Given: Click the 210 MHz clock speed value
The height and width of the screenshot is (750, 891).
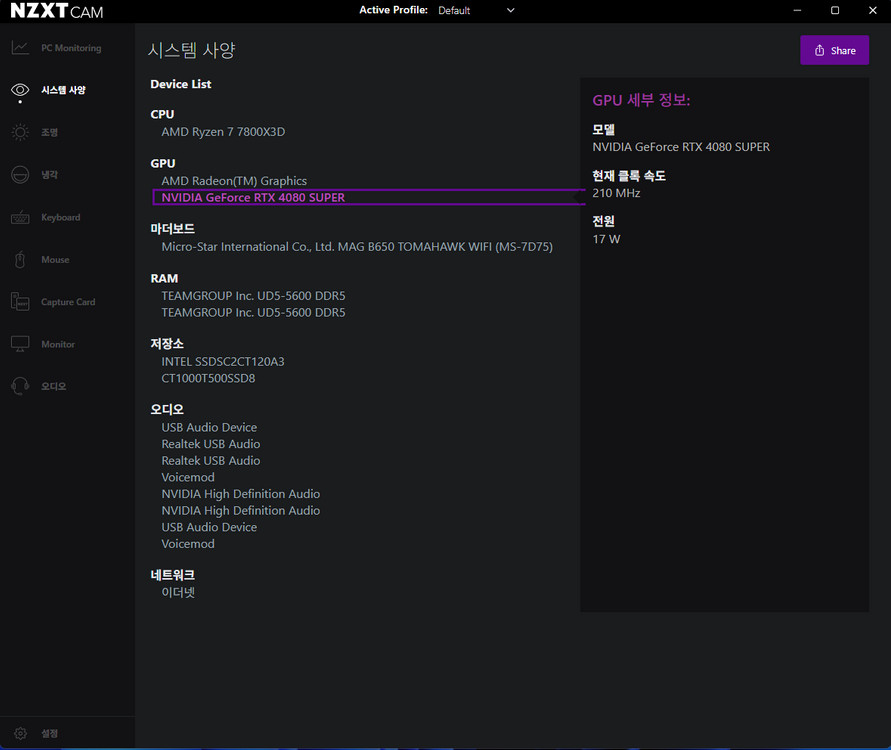Looking at the screenshot, I should 616,193.
